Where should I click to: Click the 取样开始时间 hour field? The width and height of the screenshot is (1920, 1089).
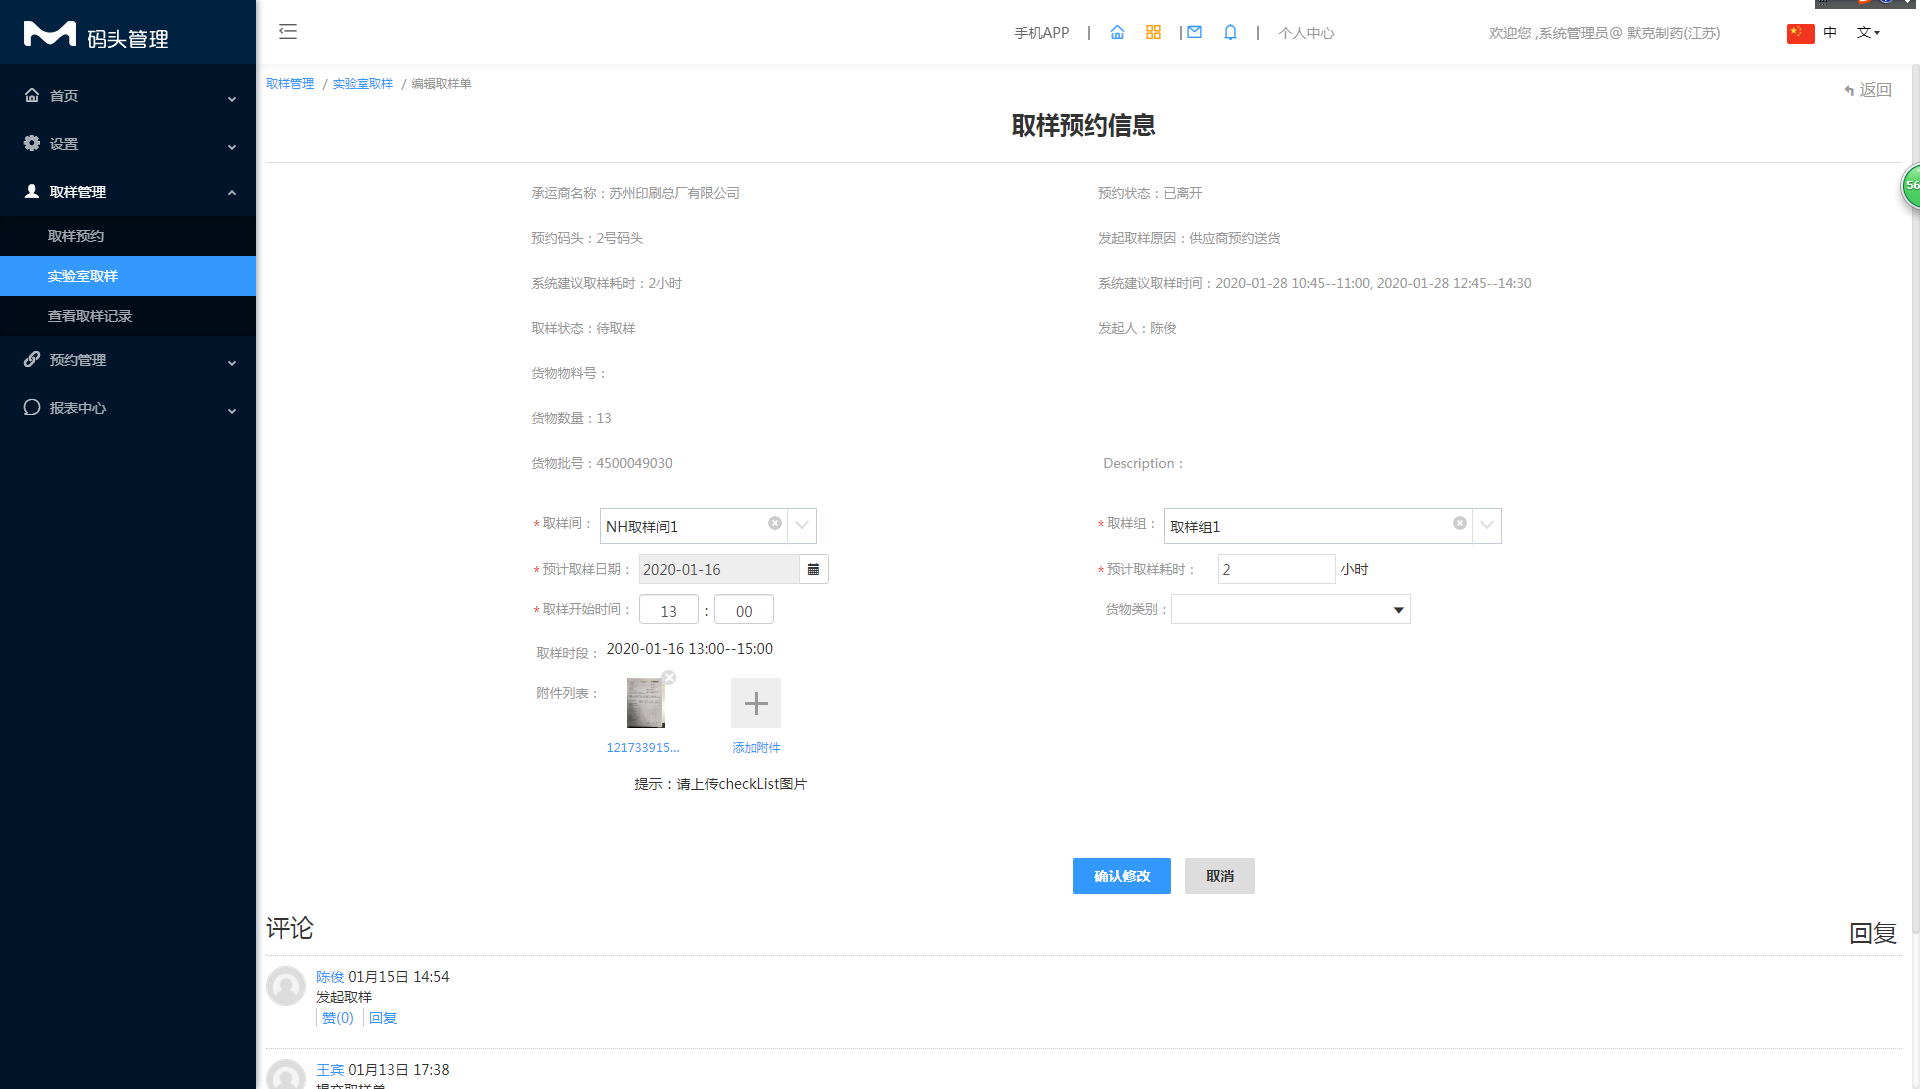[669, 610]
